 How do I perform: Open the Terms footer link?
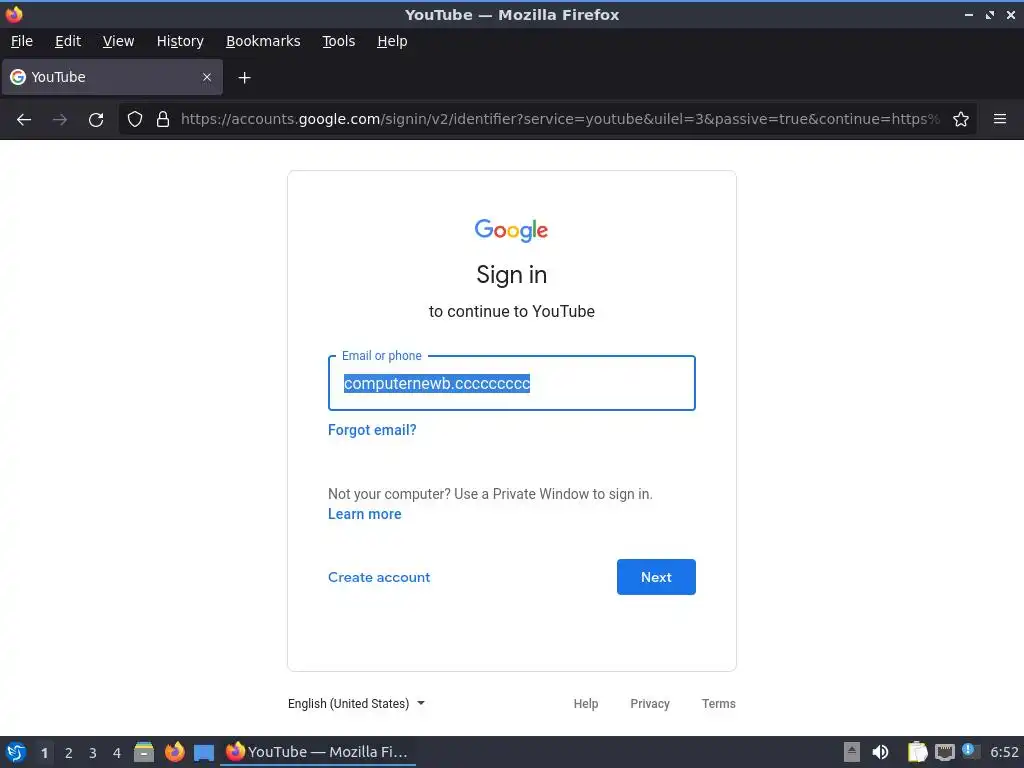[x=718, y=703]
